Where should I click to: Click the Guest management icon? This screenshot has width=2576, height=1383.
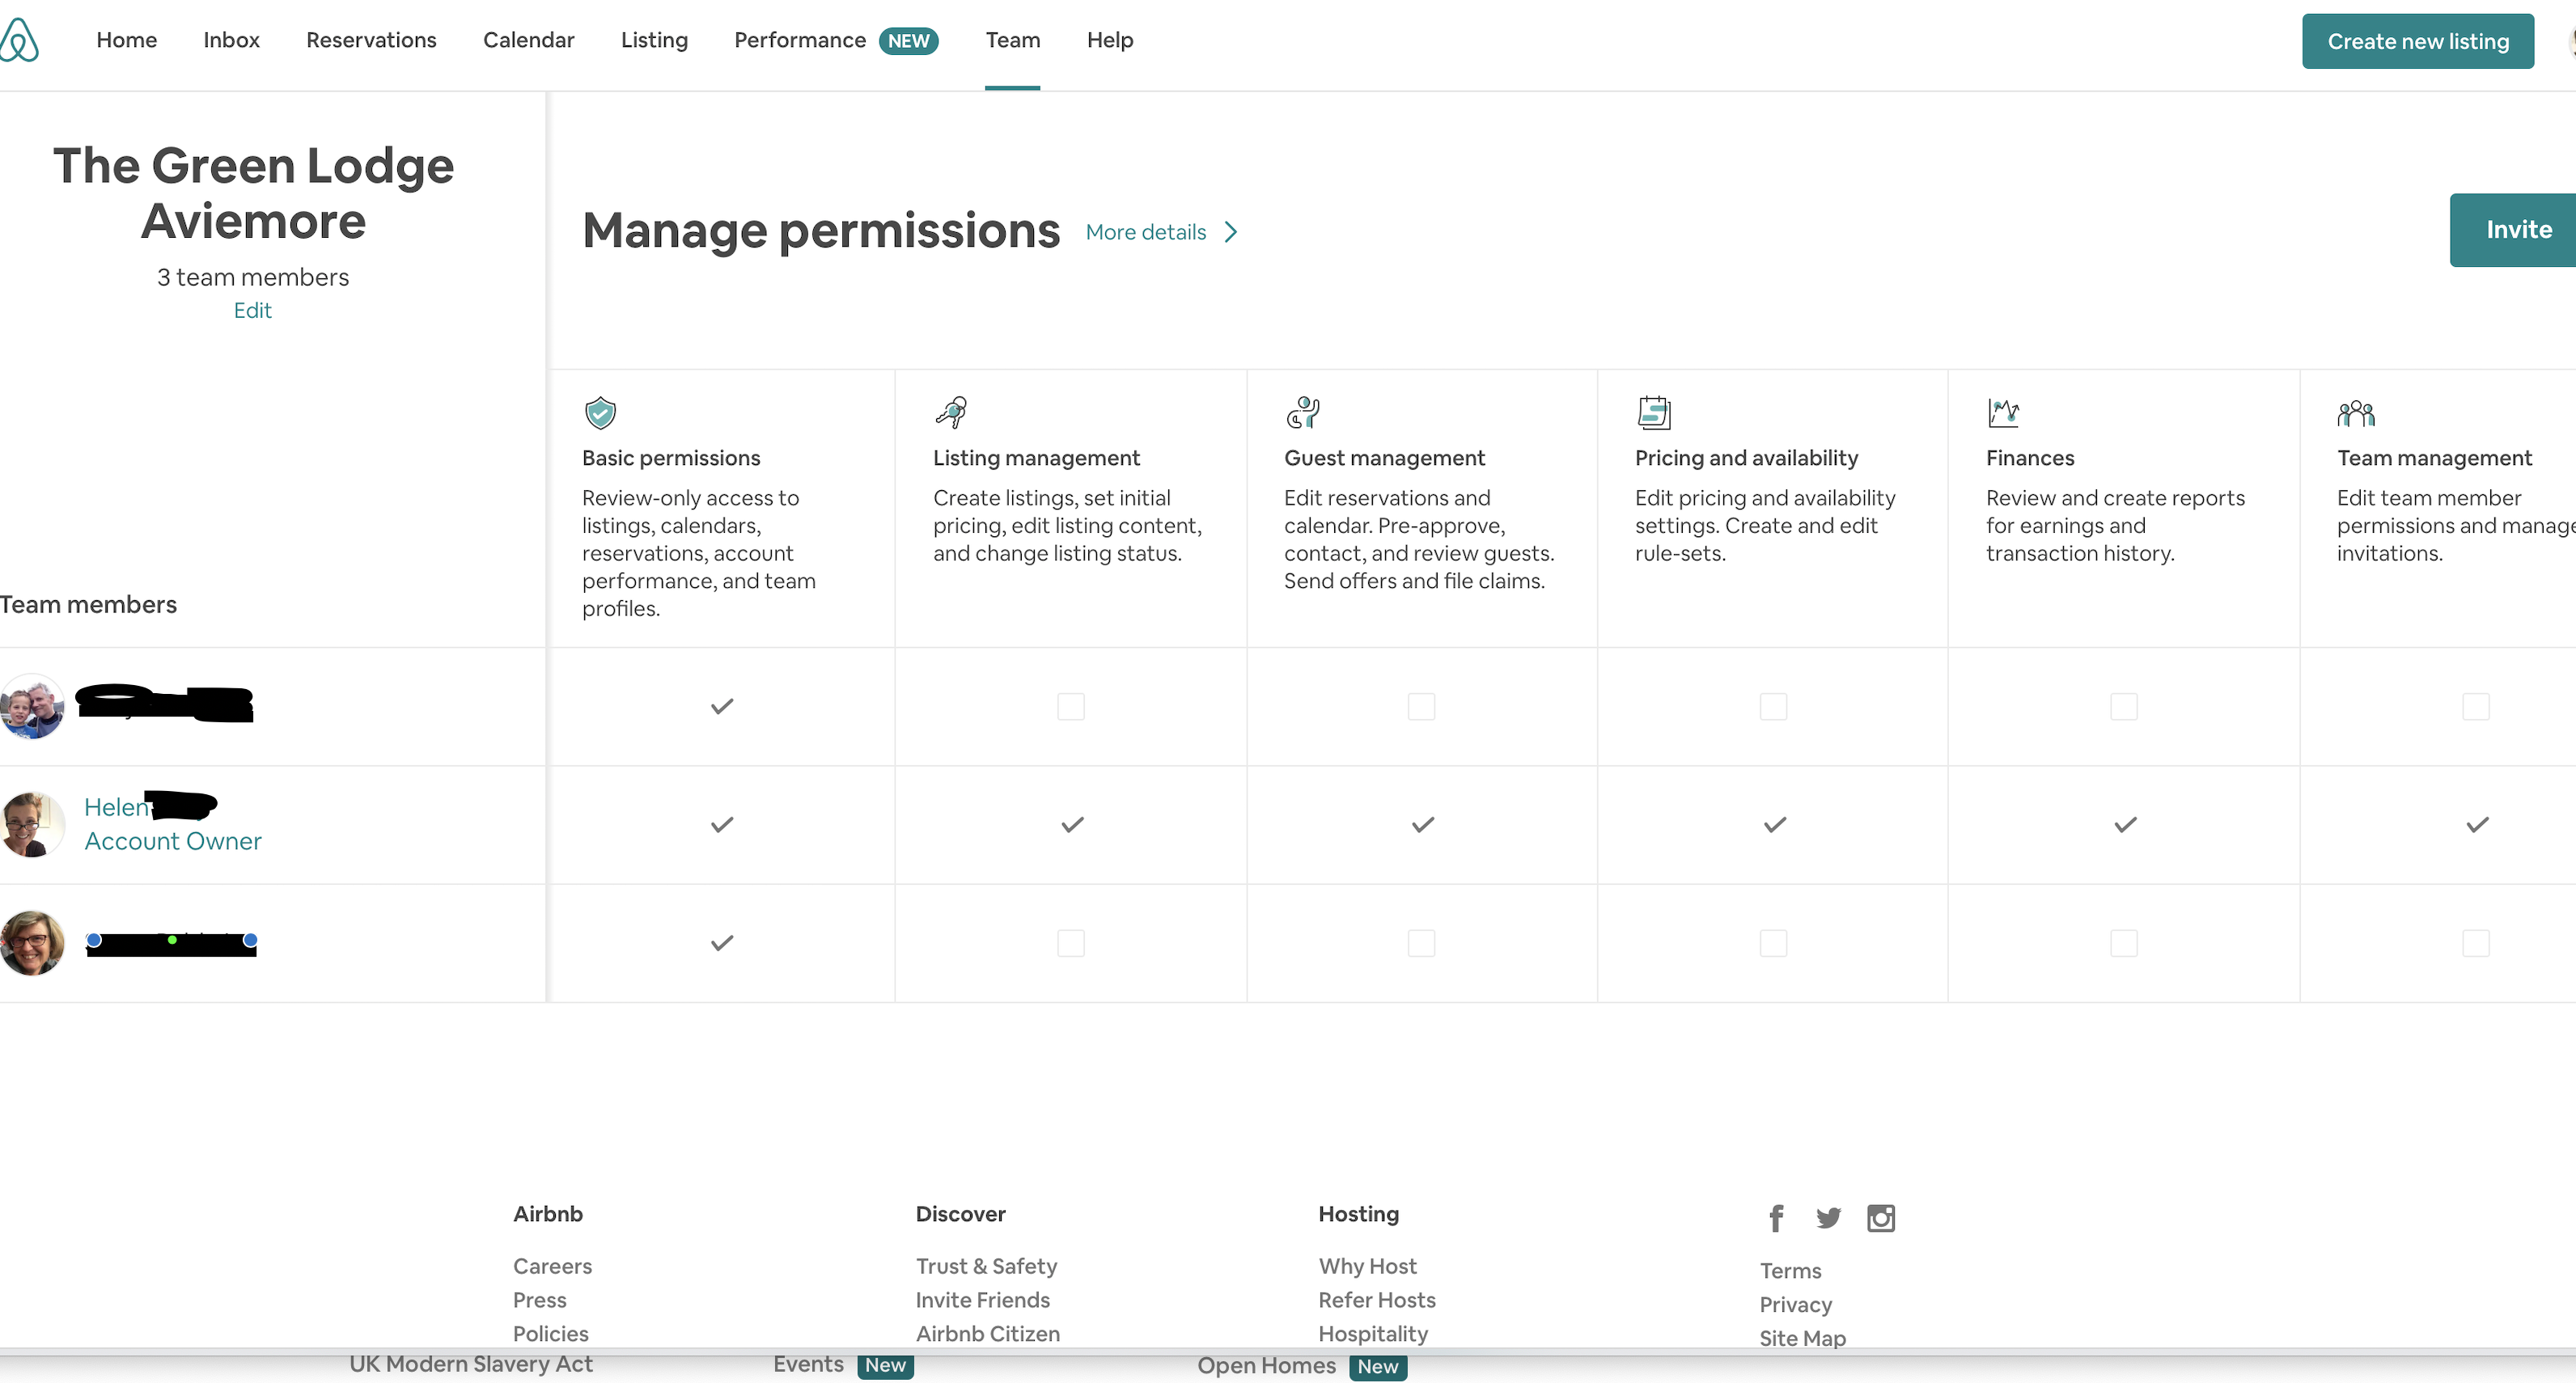point(1302,411)
